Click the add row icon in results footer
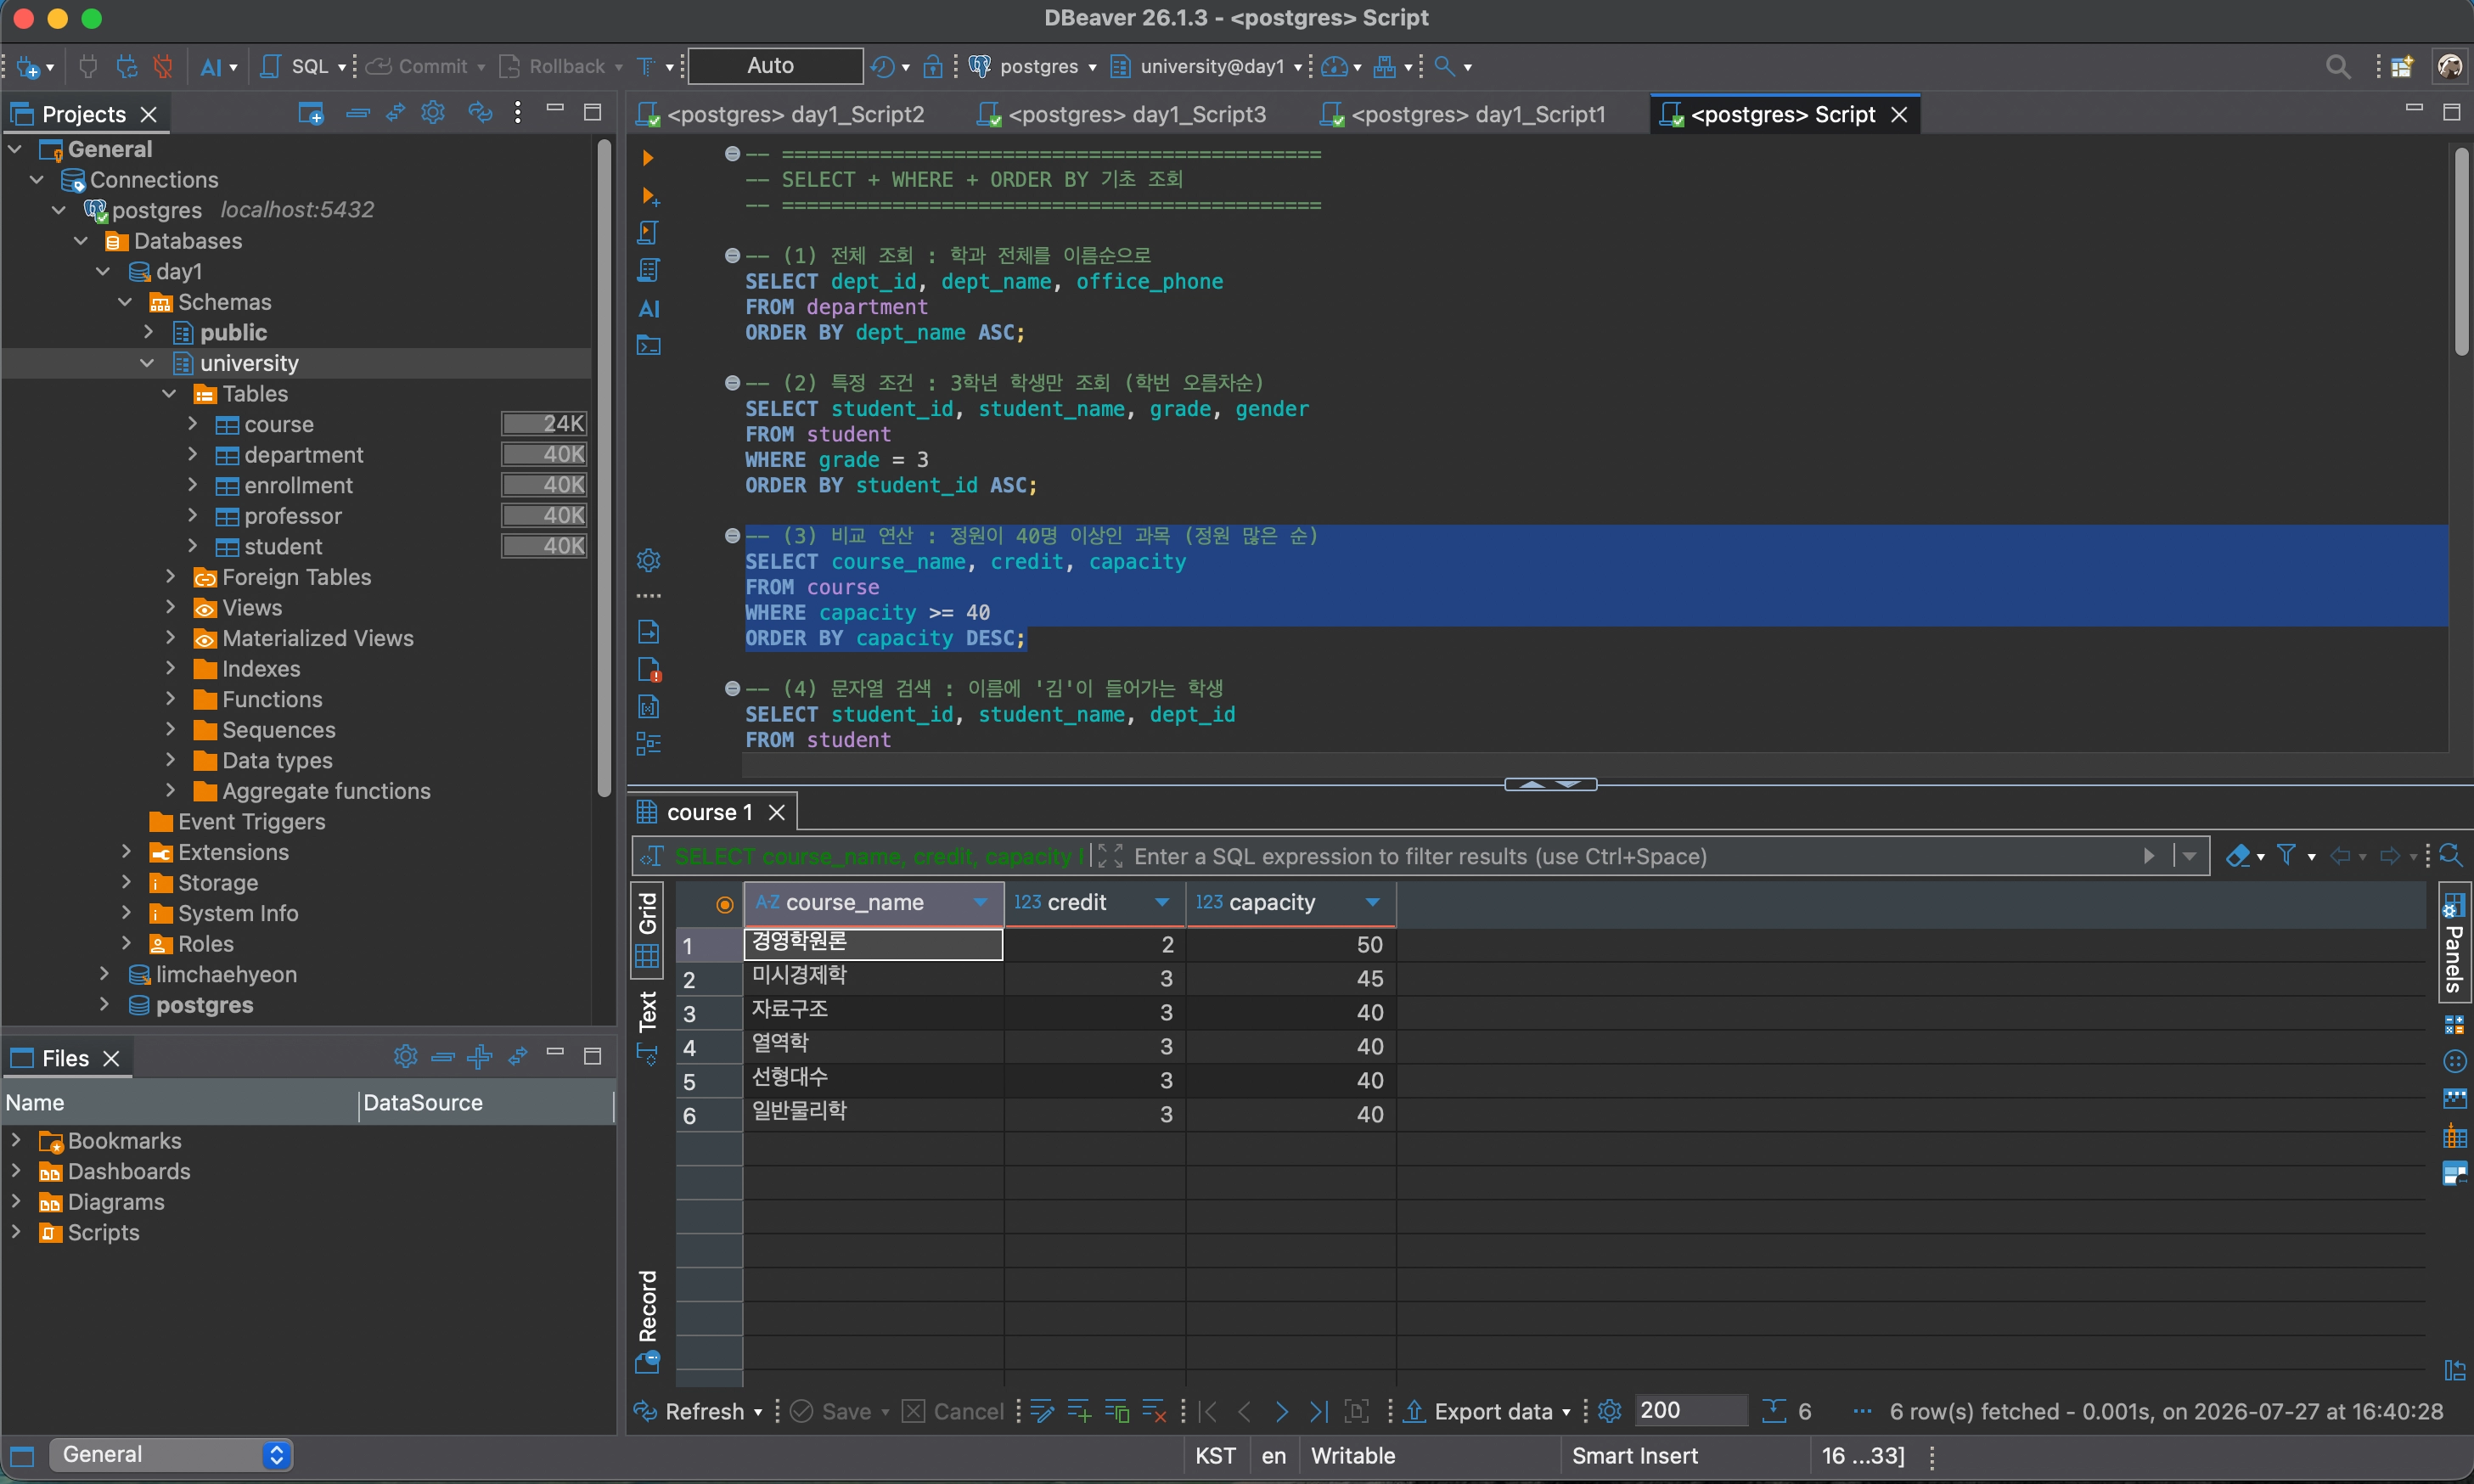Screen dimensions: 2474x1484 [x=1079, y=1411]
